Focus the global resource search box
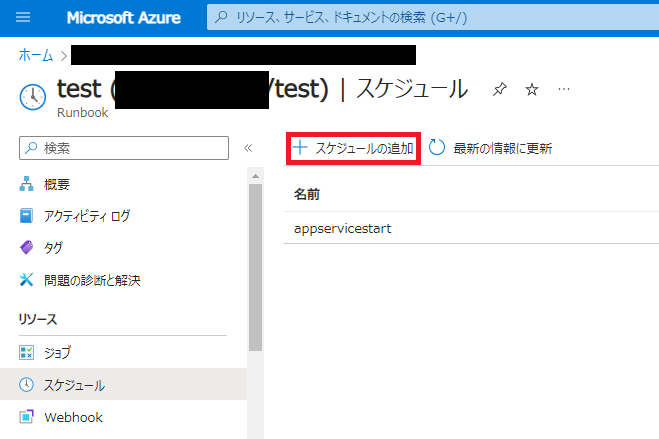 433,17
